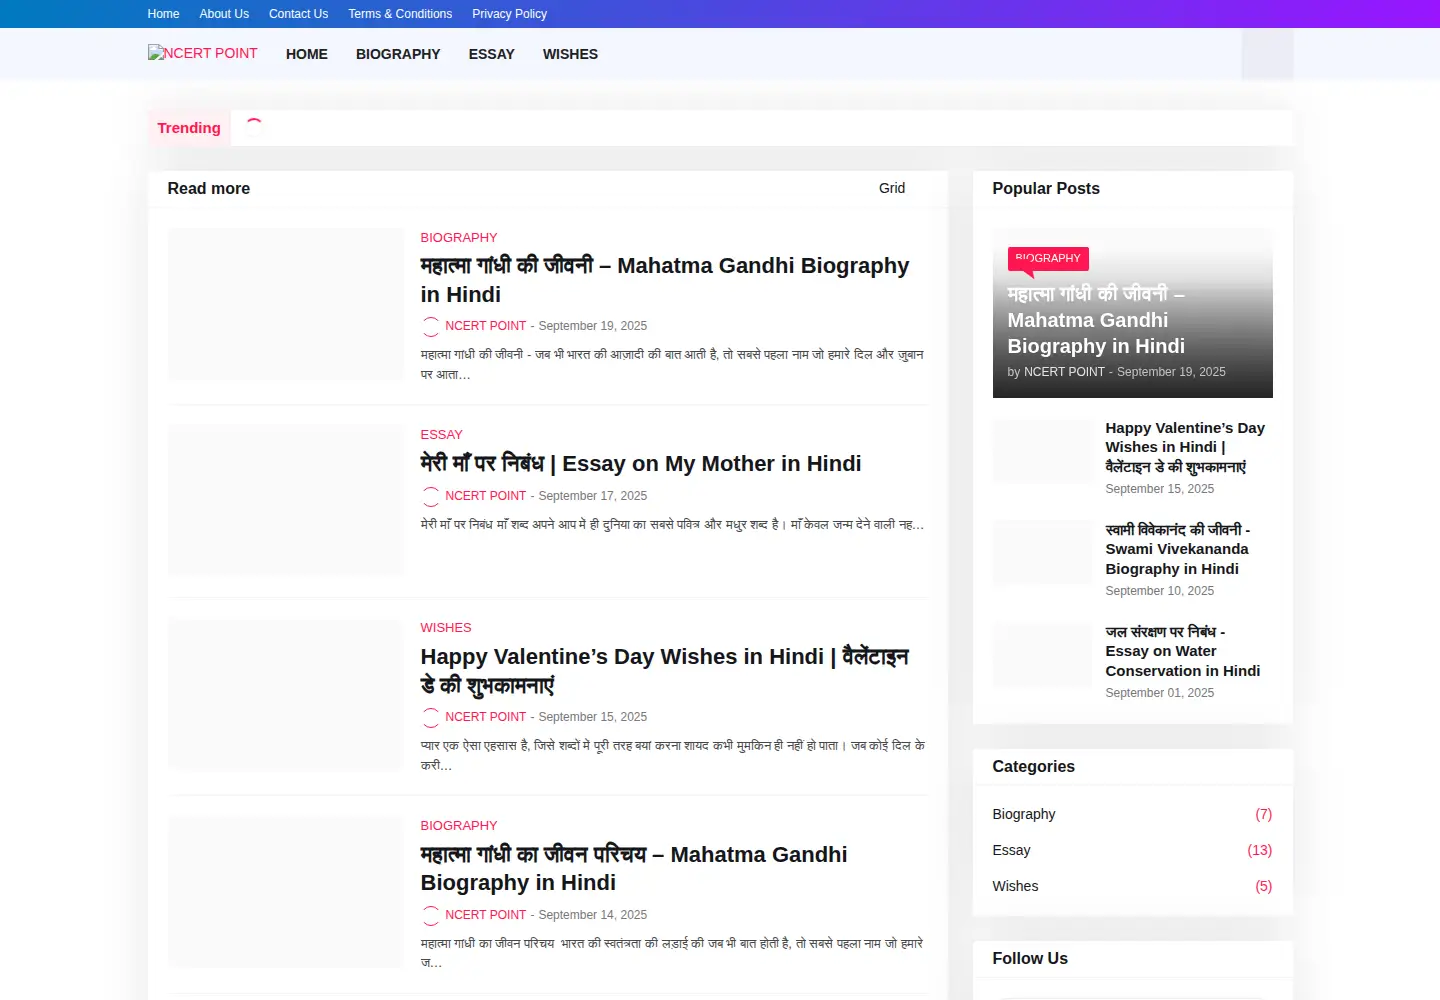Open My Mother essay thumbnail
Image resolution: width=1440 pixels, height=1000 pixels.
pyautogui.click(x=286, y=500)
